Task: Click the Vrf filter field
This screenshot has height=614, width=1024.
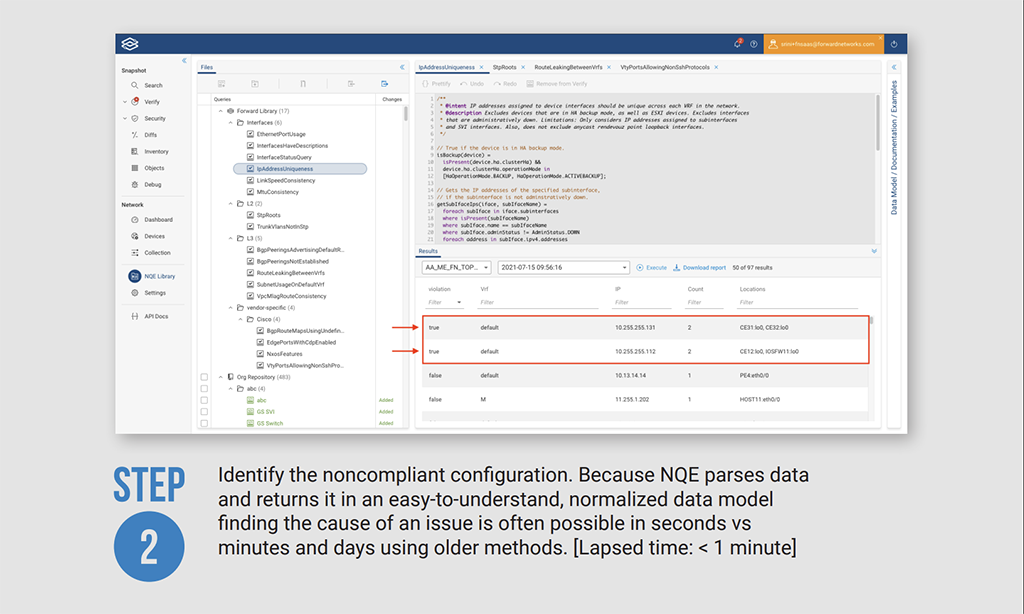Action: pyautogui.click(x=538, y=302)
